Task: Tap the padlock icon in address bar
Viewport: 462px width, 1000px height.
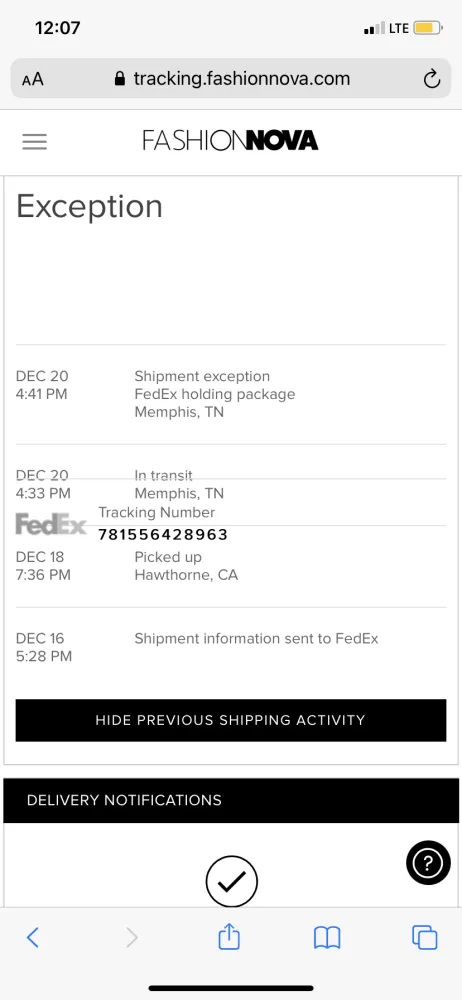Action: pyautogui.click(x=119, y=79)
